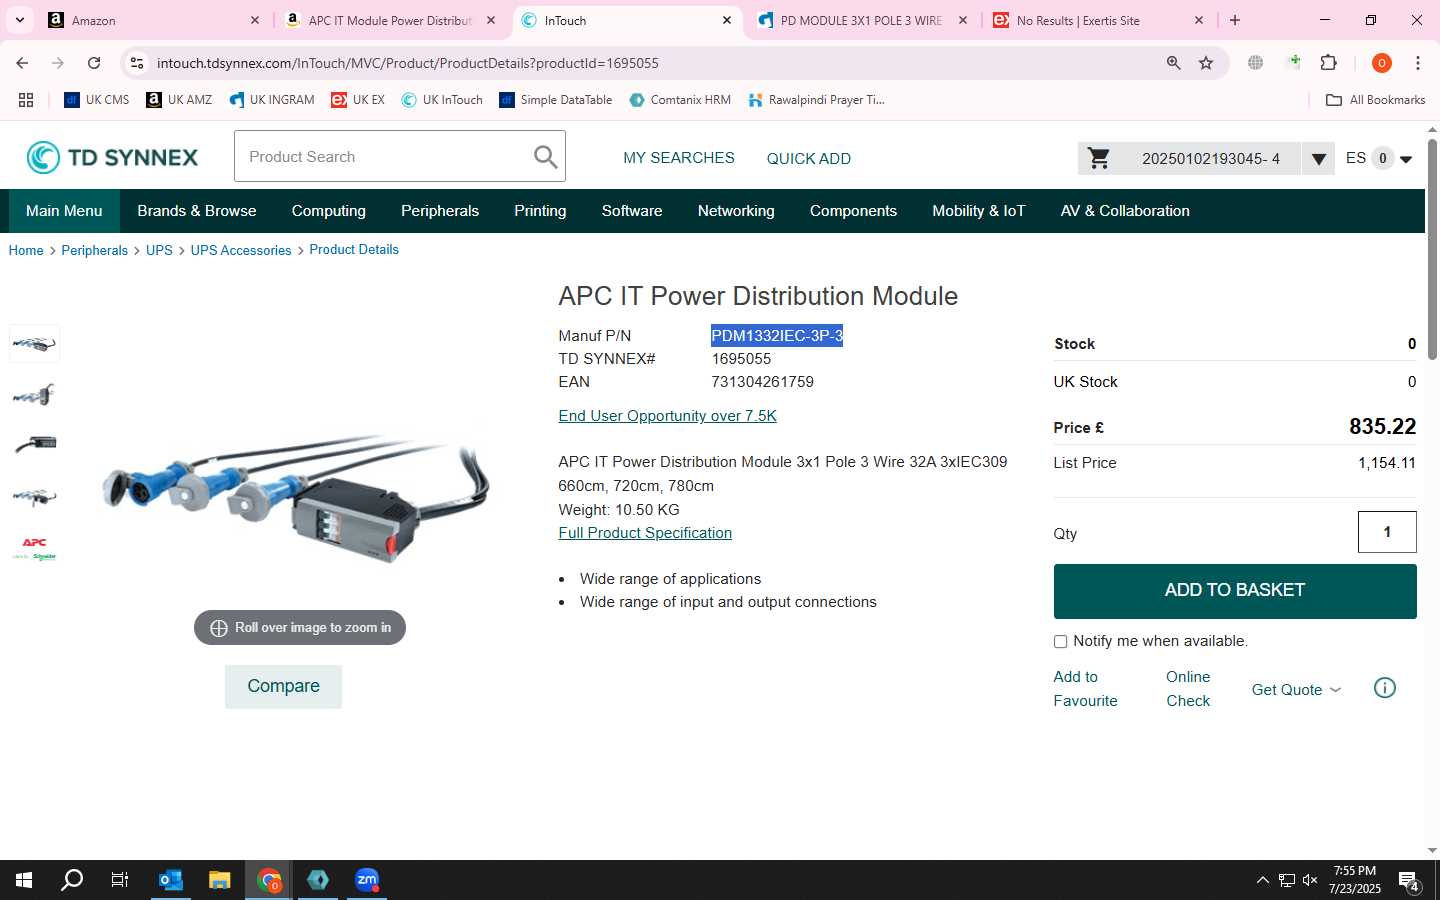The height and width of the screenshot is (900, 1440).
Task: Click ADD TO BASKET button
Action: 1235,591
